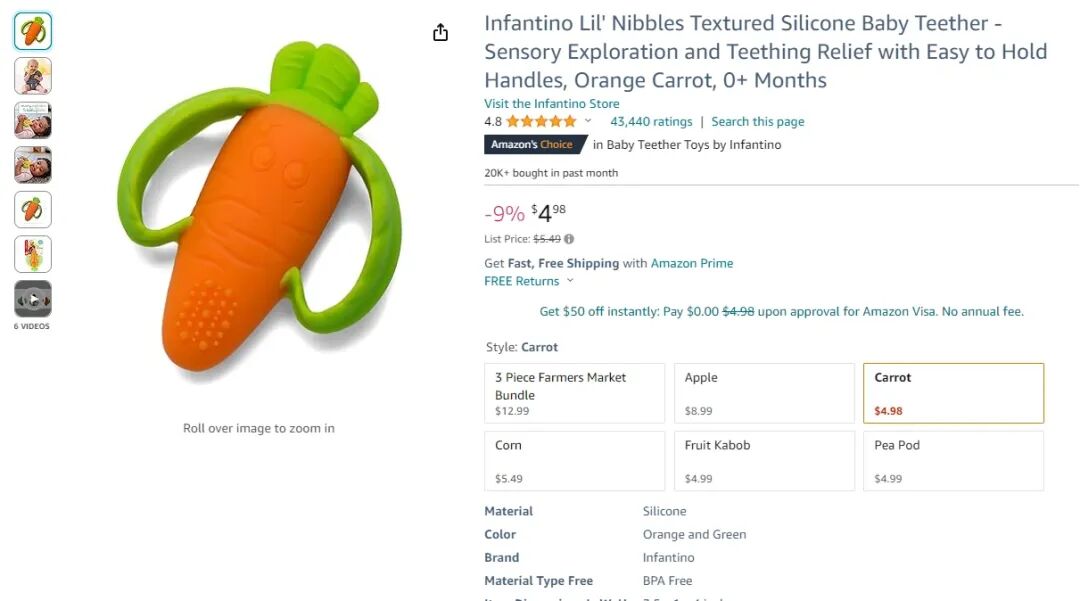
Task: Click the main carrot teether product image
Action: (258, 210)
